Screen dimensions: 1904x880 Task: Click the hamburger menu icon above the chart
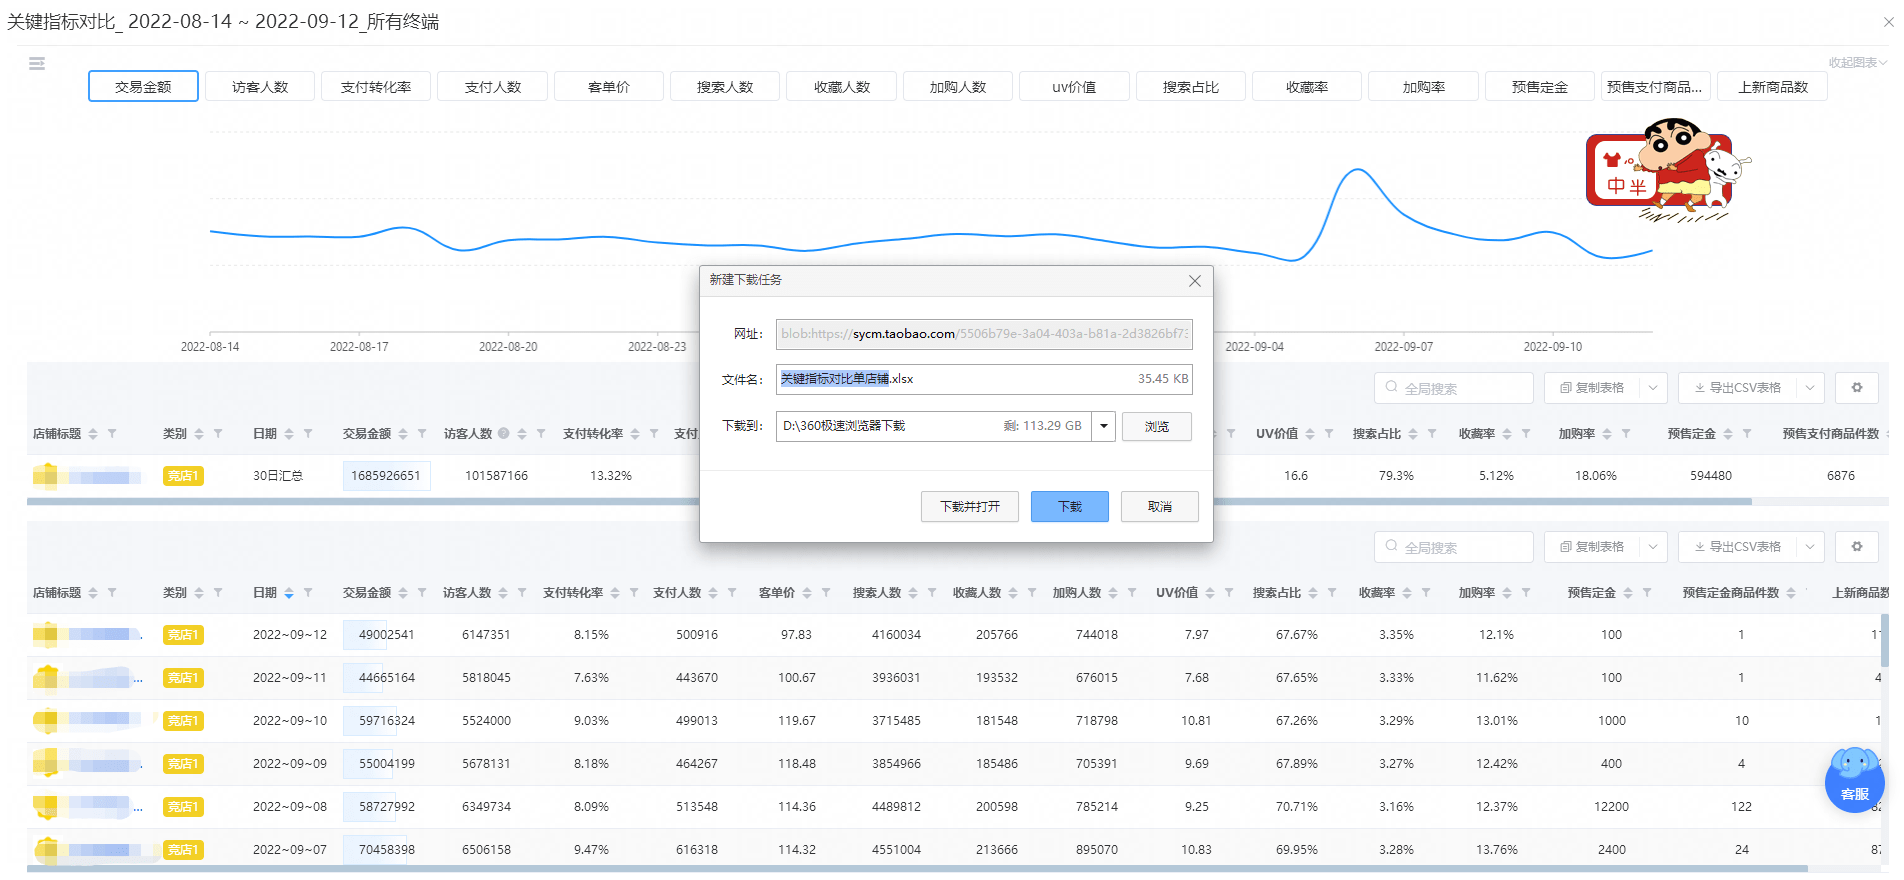(x=37, y=64)
